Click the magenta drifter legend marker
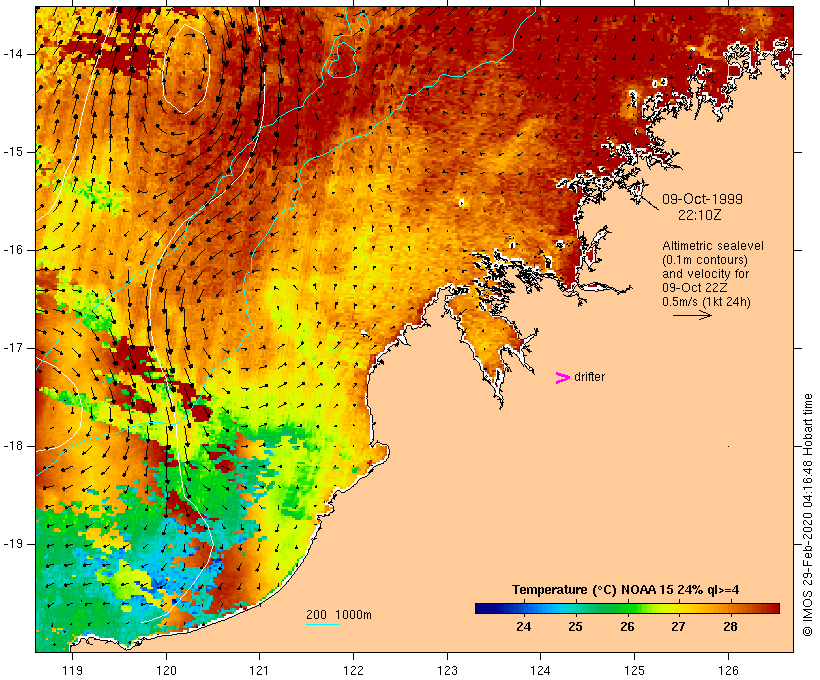This screenshot has width=820, height=680. (563, 378)
